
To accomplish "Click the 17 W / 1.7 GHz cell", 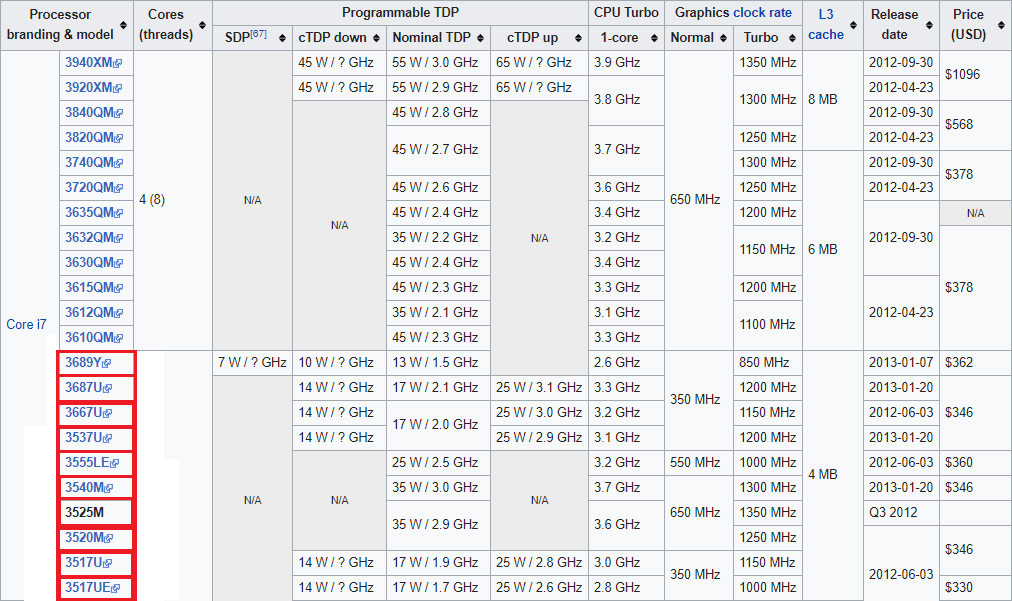I will (436, 587).
